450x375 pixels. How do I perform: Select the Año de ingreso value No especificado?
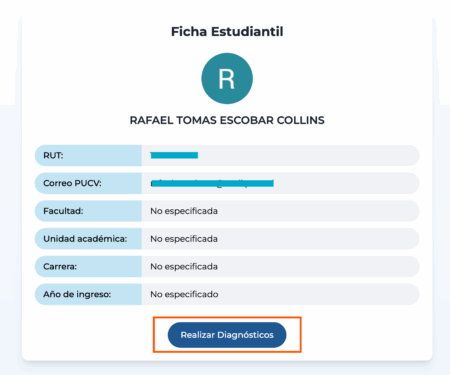[x=184, y=294]
